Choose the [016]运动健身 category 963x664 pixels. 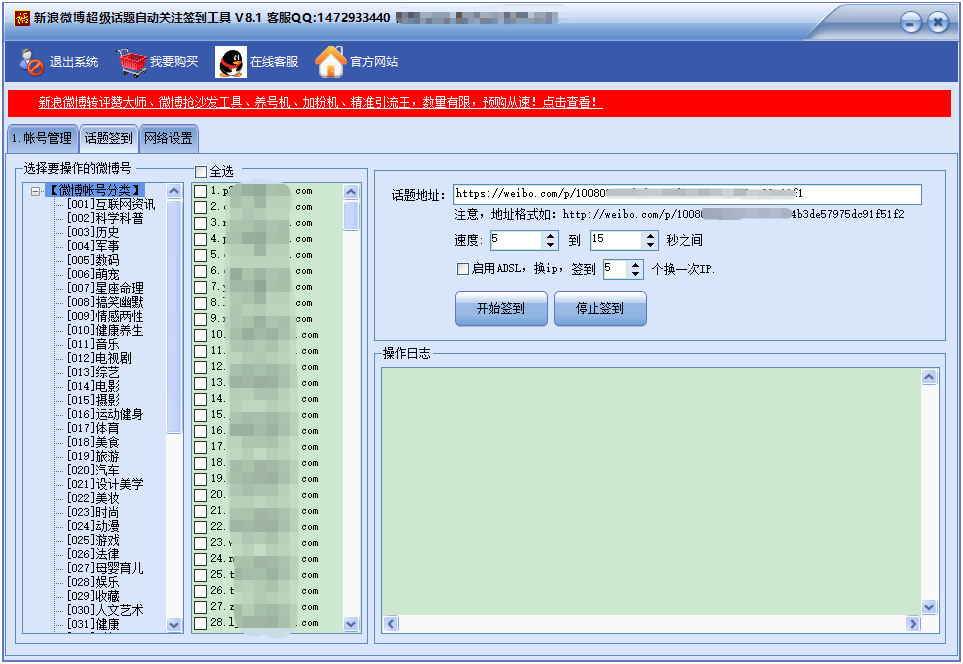[105, 415]
